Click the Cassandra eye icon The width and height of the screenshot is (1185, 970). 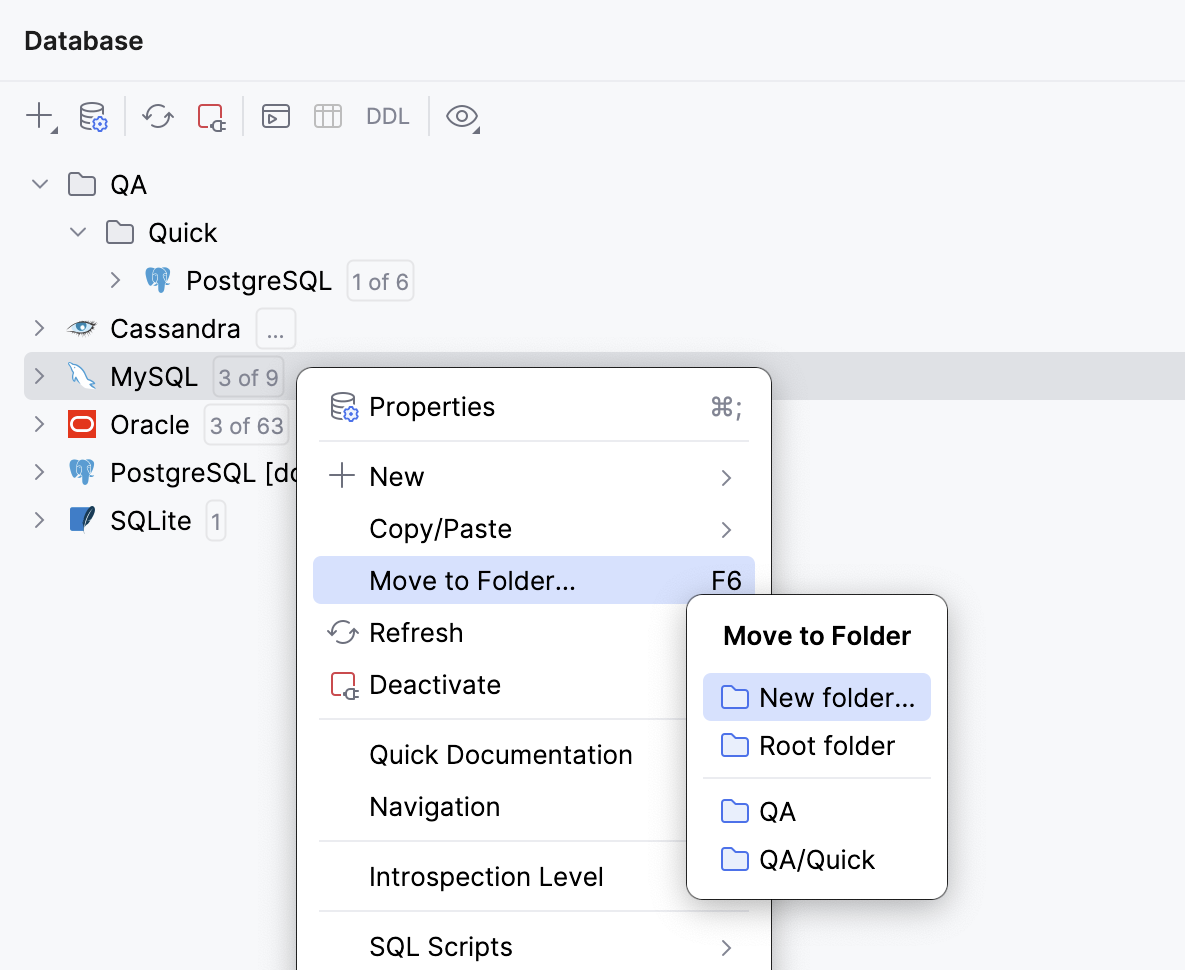point(80,328)
